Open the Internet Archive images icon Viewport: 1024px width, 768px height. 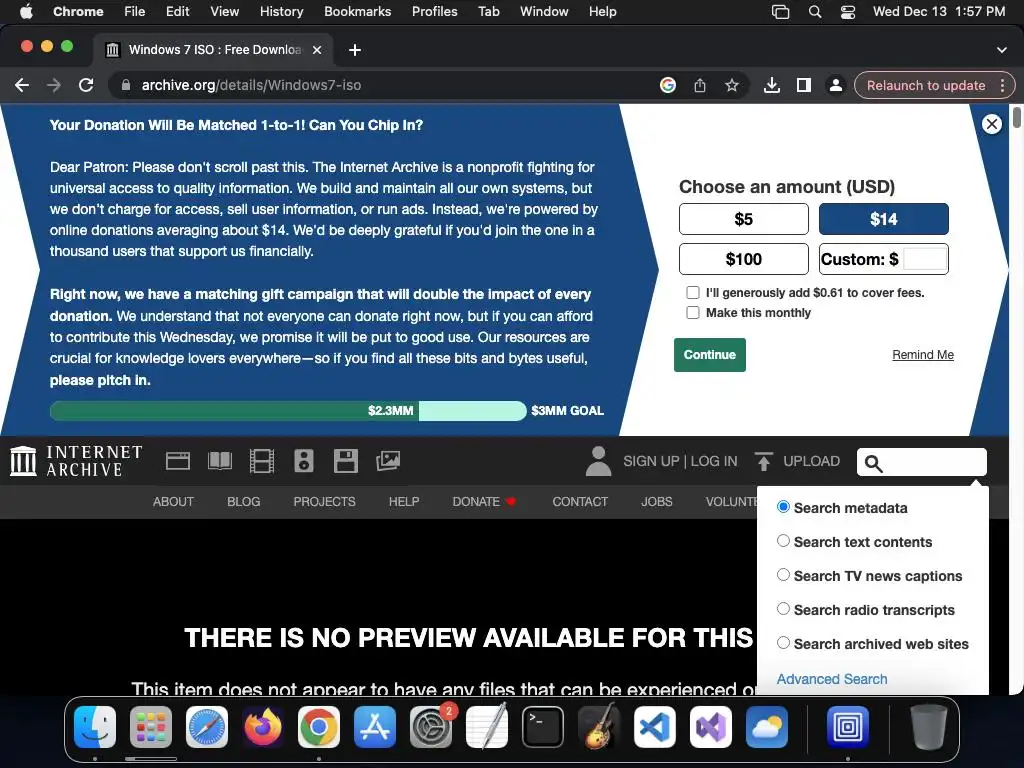click(388, 461)
